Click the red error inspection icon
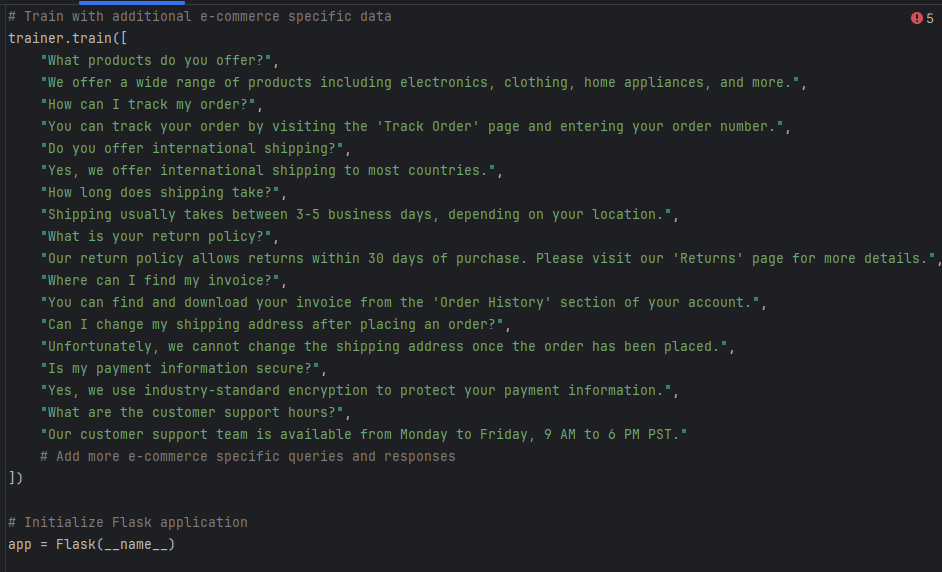 (916, 18)
